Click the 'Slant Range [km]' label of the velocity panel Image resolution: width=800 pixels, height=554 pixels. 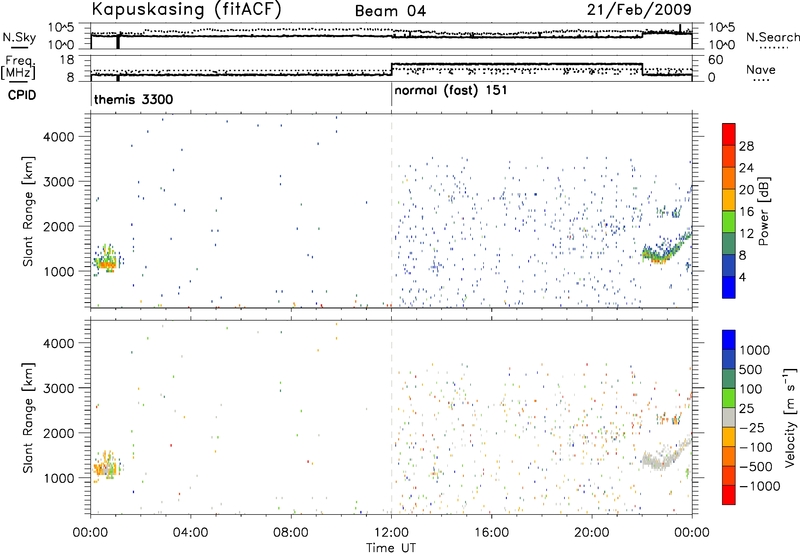[x=28, y=418]
